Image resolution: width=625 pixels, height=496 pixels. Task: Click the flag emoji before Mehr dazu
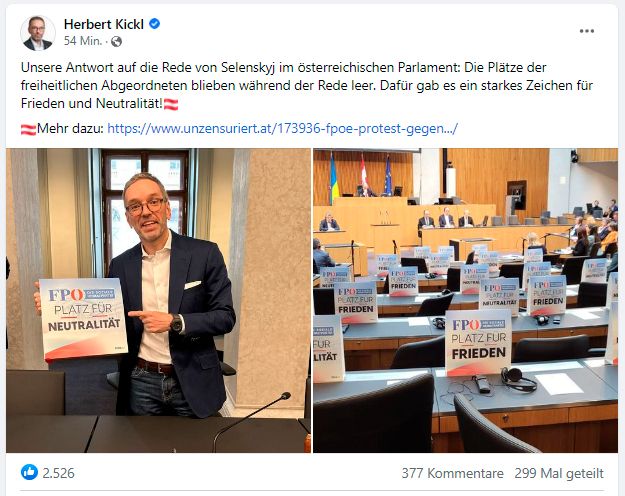28,130
